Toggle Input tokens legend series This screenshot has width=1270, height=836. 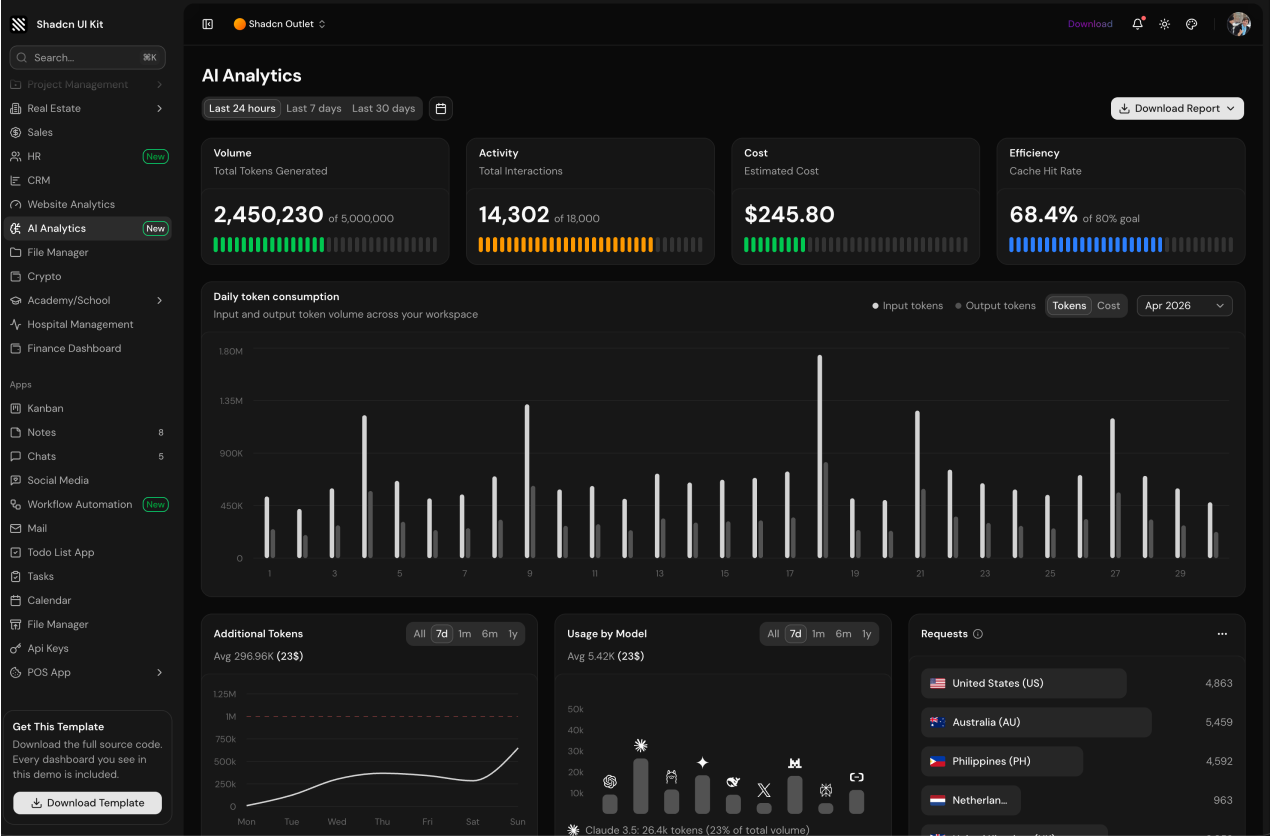[x=908, y=306]
